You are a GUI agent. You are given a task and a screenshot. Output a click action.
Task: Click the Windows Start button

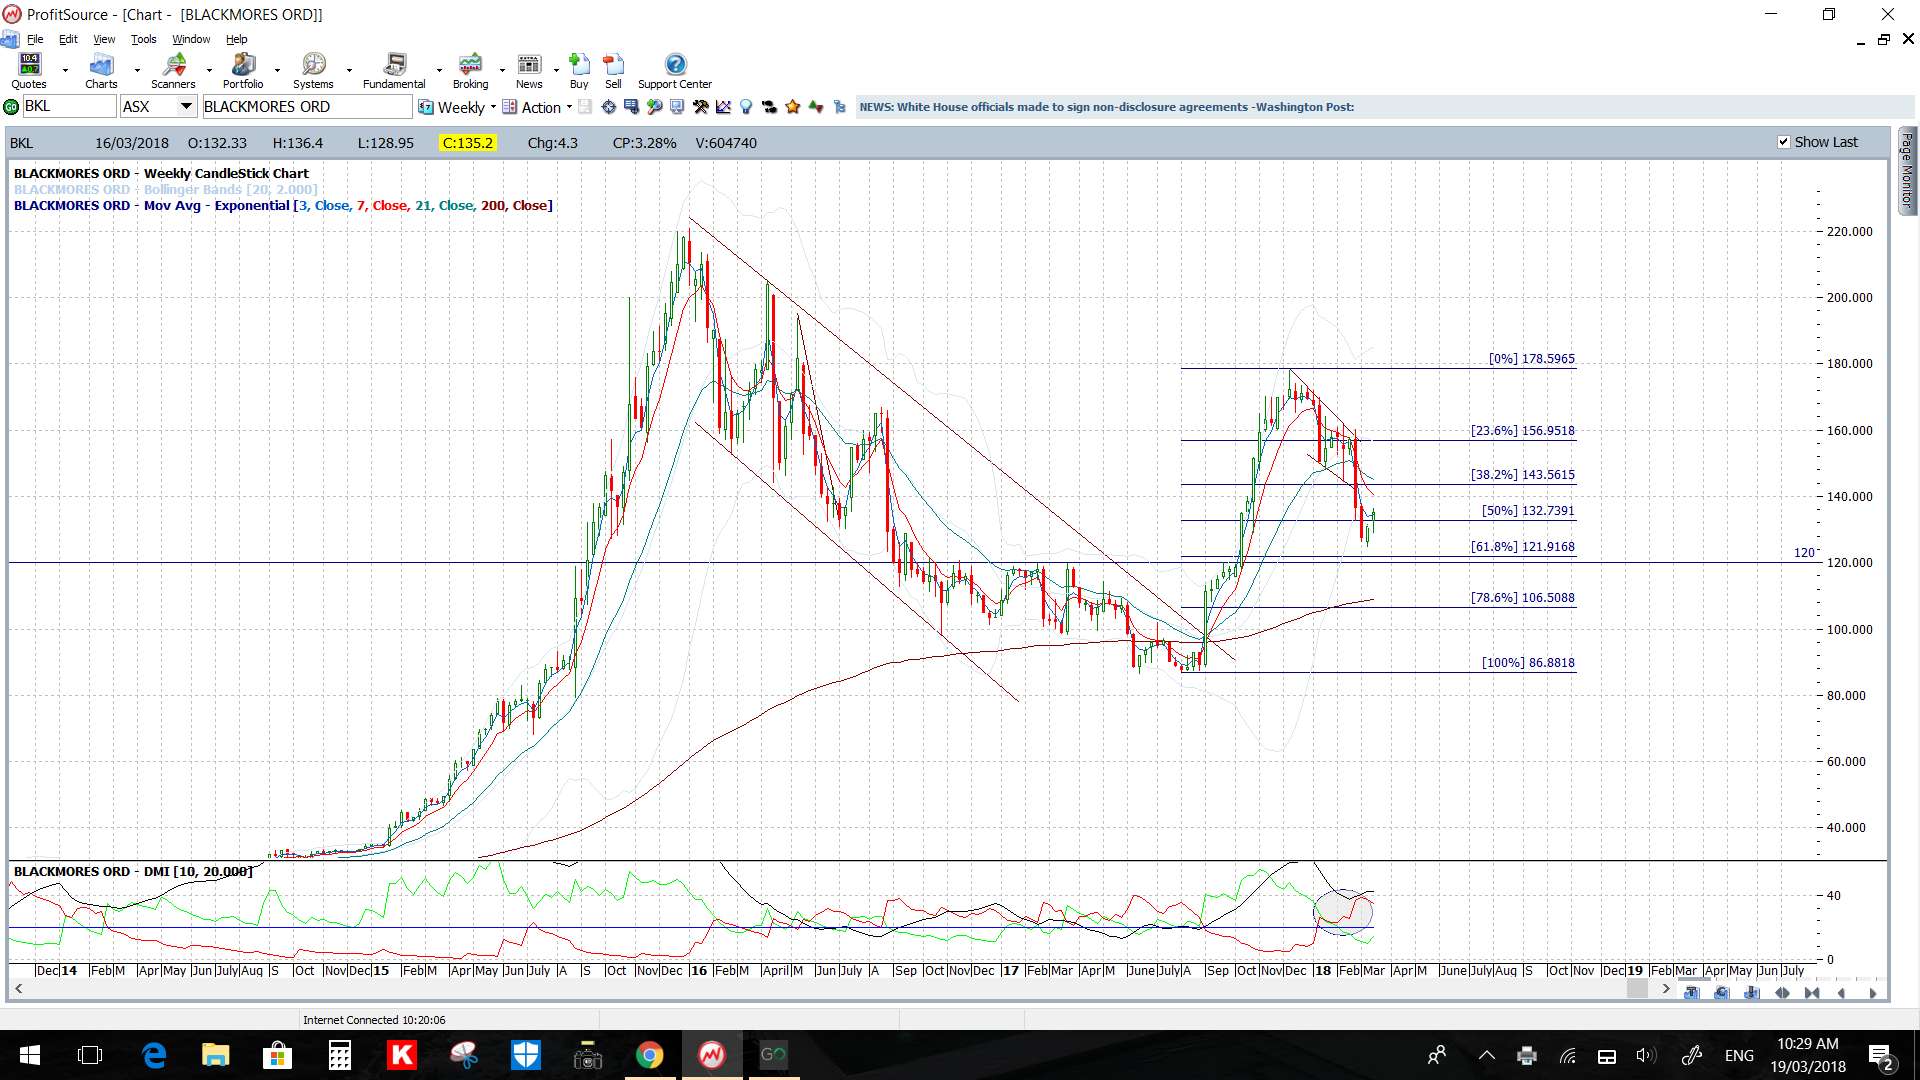(x=30, y=1055)
